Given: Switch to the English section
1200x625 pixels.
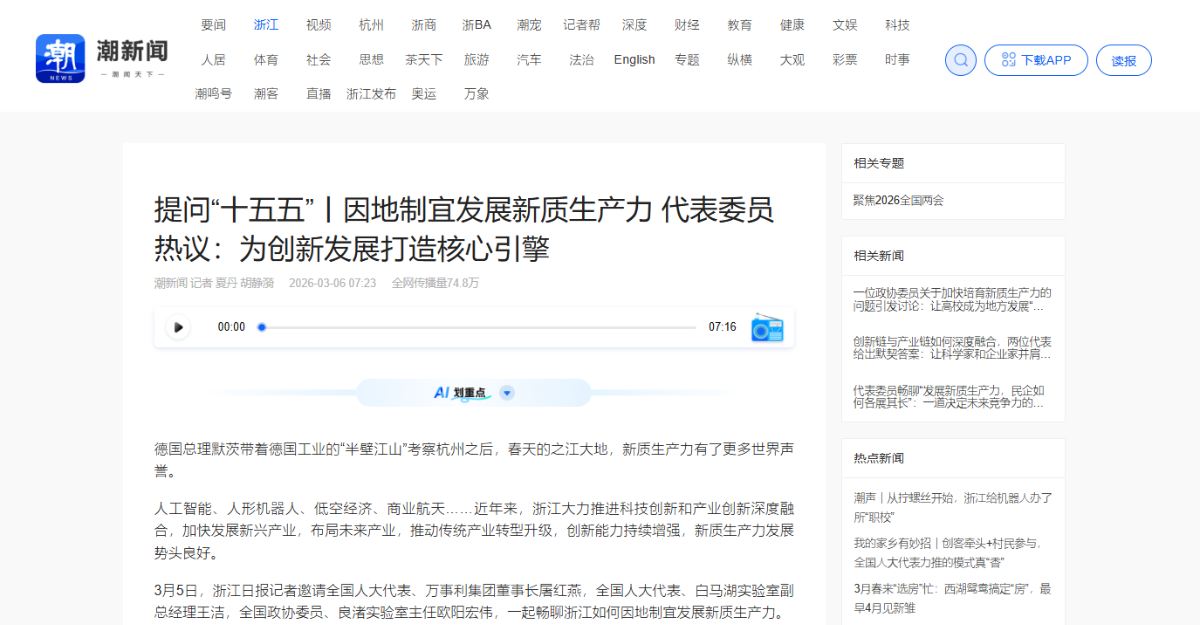Looking at the screenshot, I should 634,60.
